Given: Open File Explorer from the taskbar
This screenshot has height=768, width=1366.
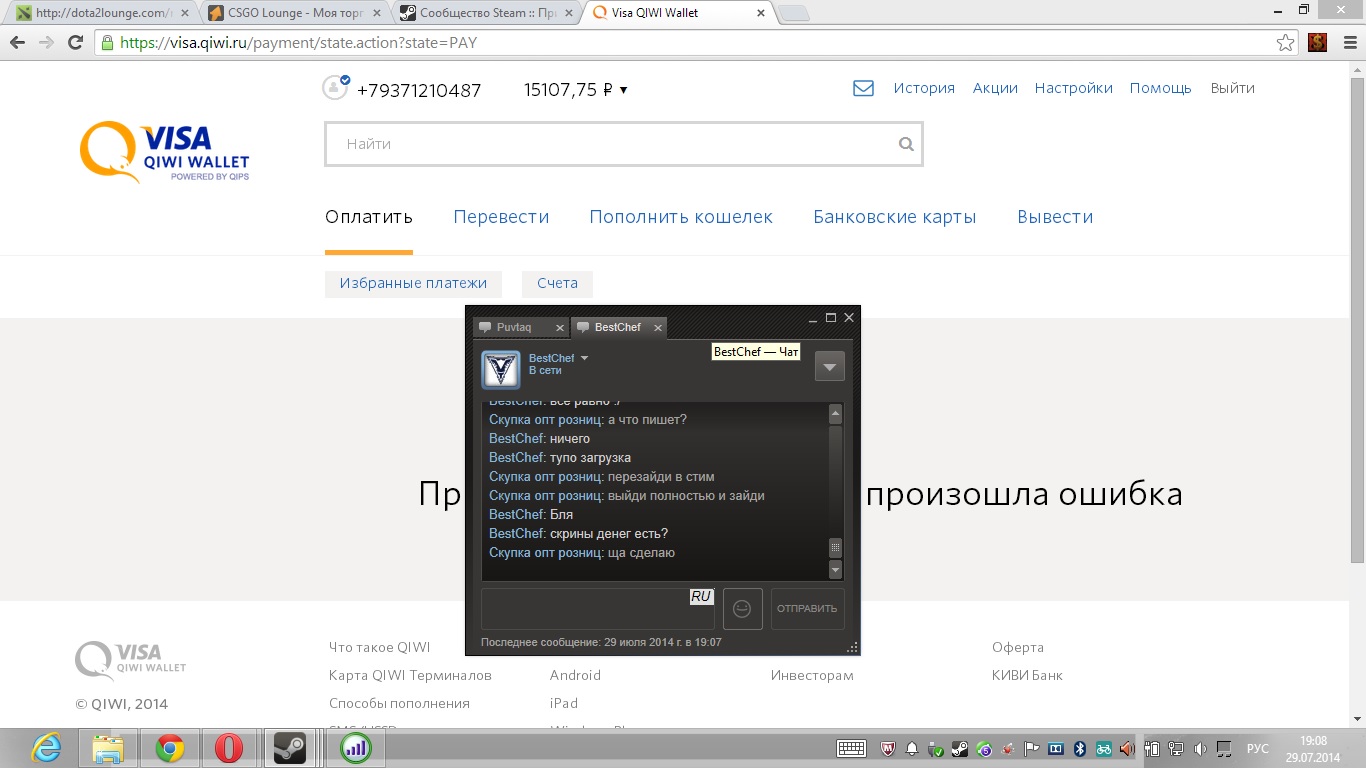Looking at the screenshot, I should 108,748.
